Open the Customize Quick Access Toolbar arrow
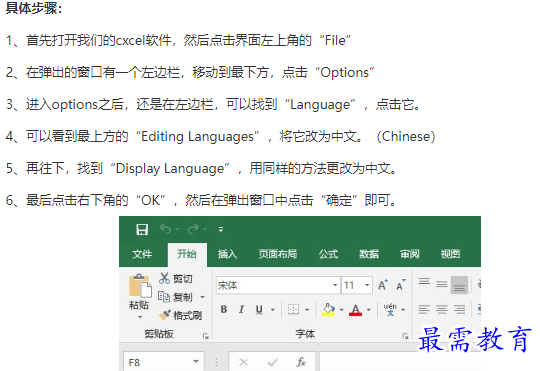540x371 pixels. tap(221, 229)
